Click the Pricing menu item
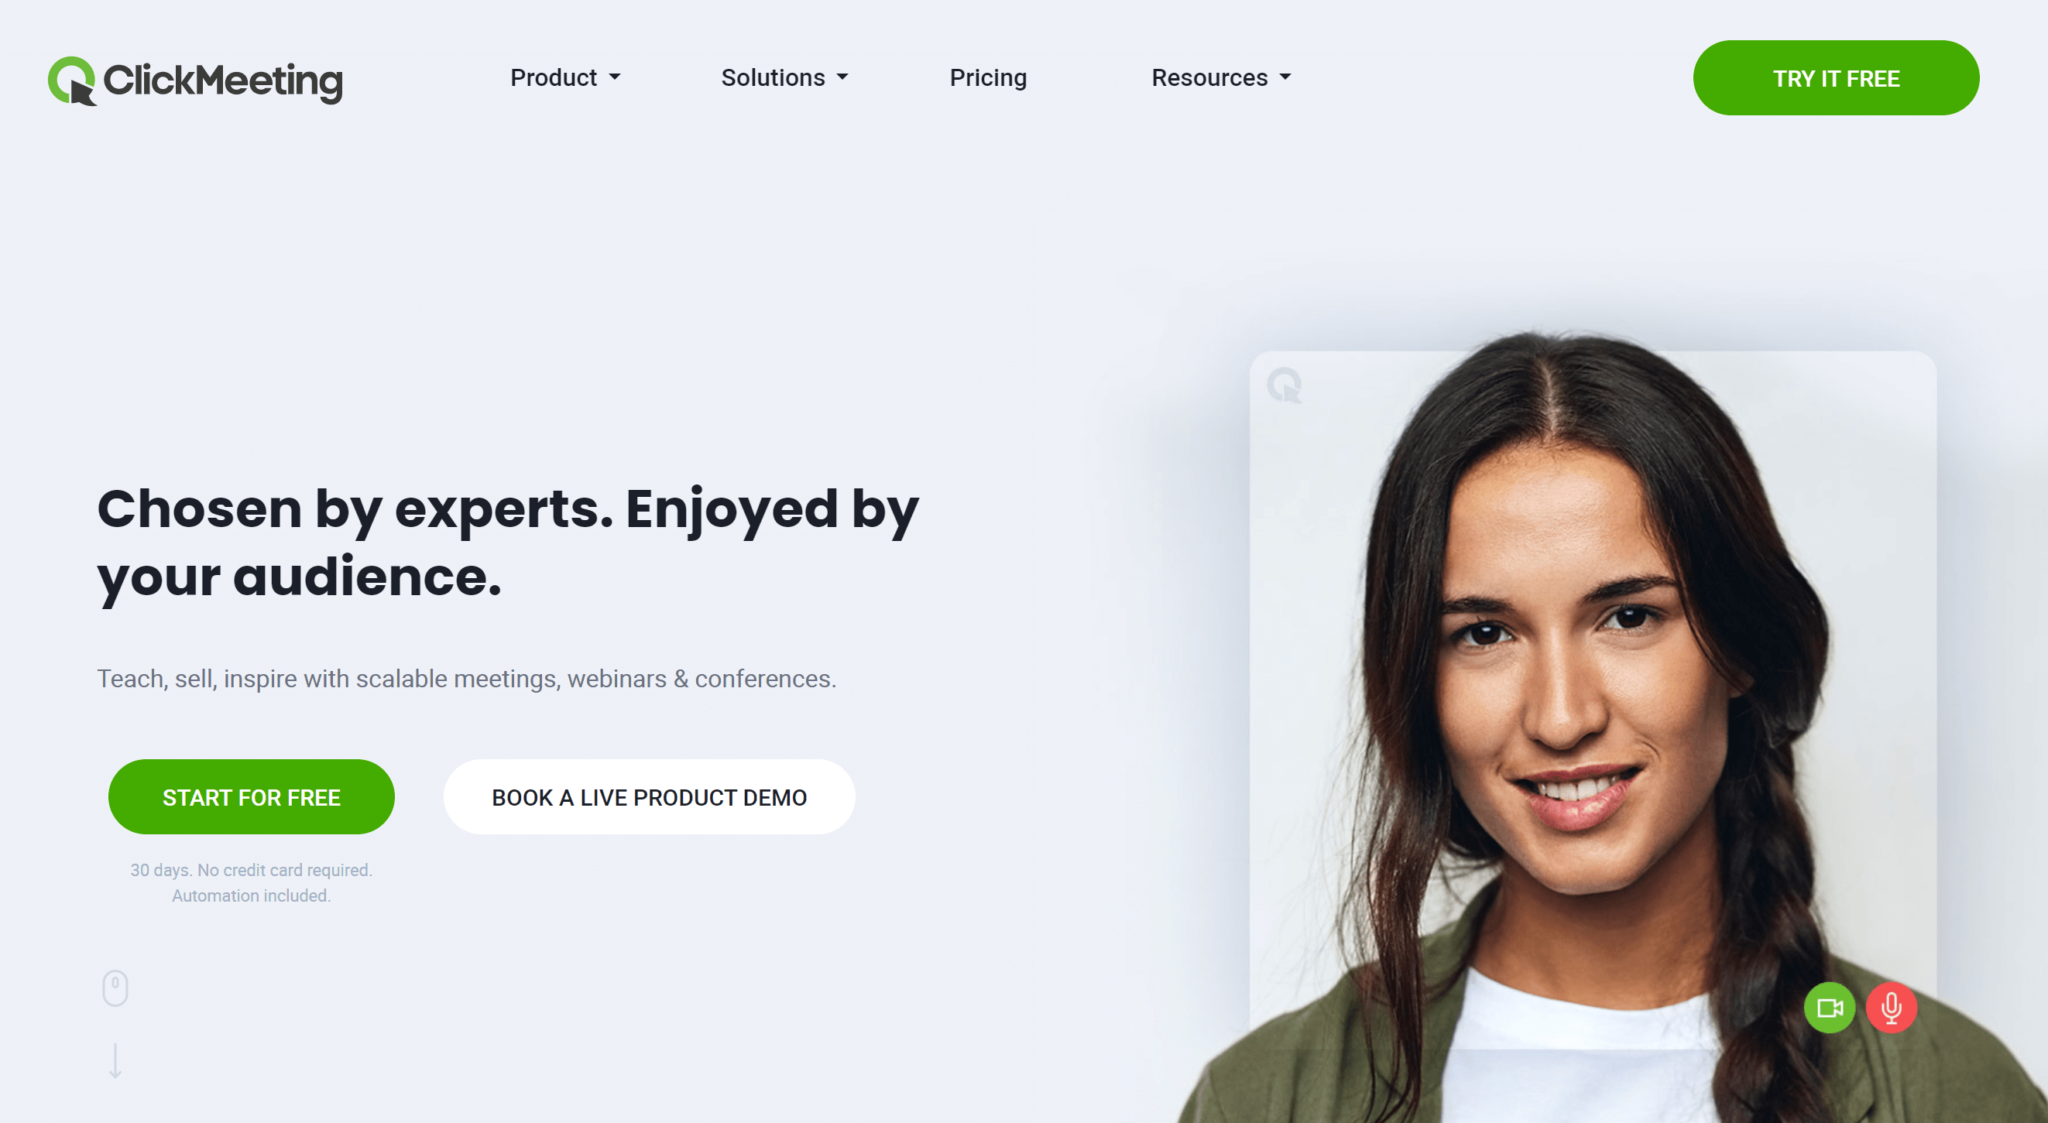This screenshot has width=2048, height=1123. tap(987, 77)
